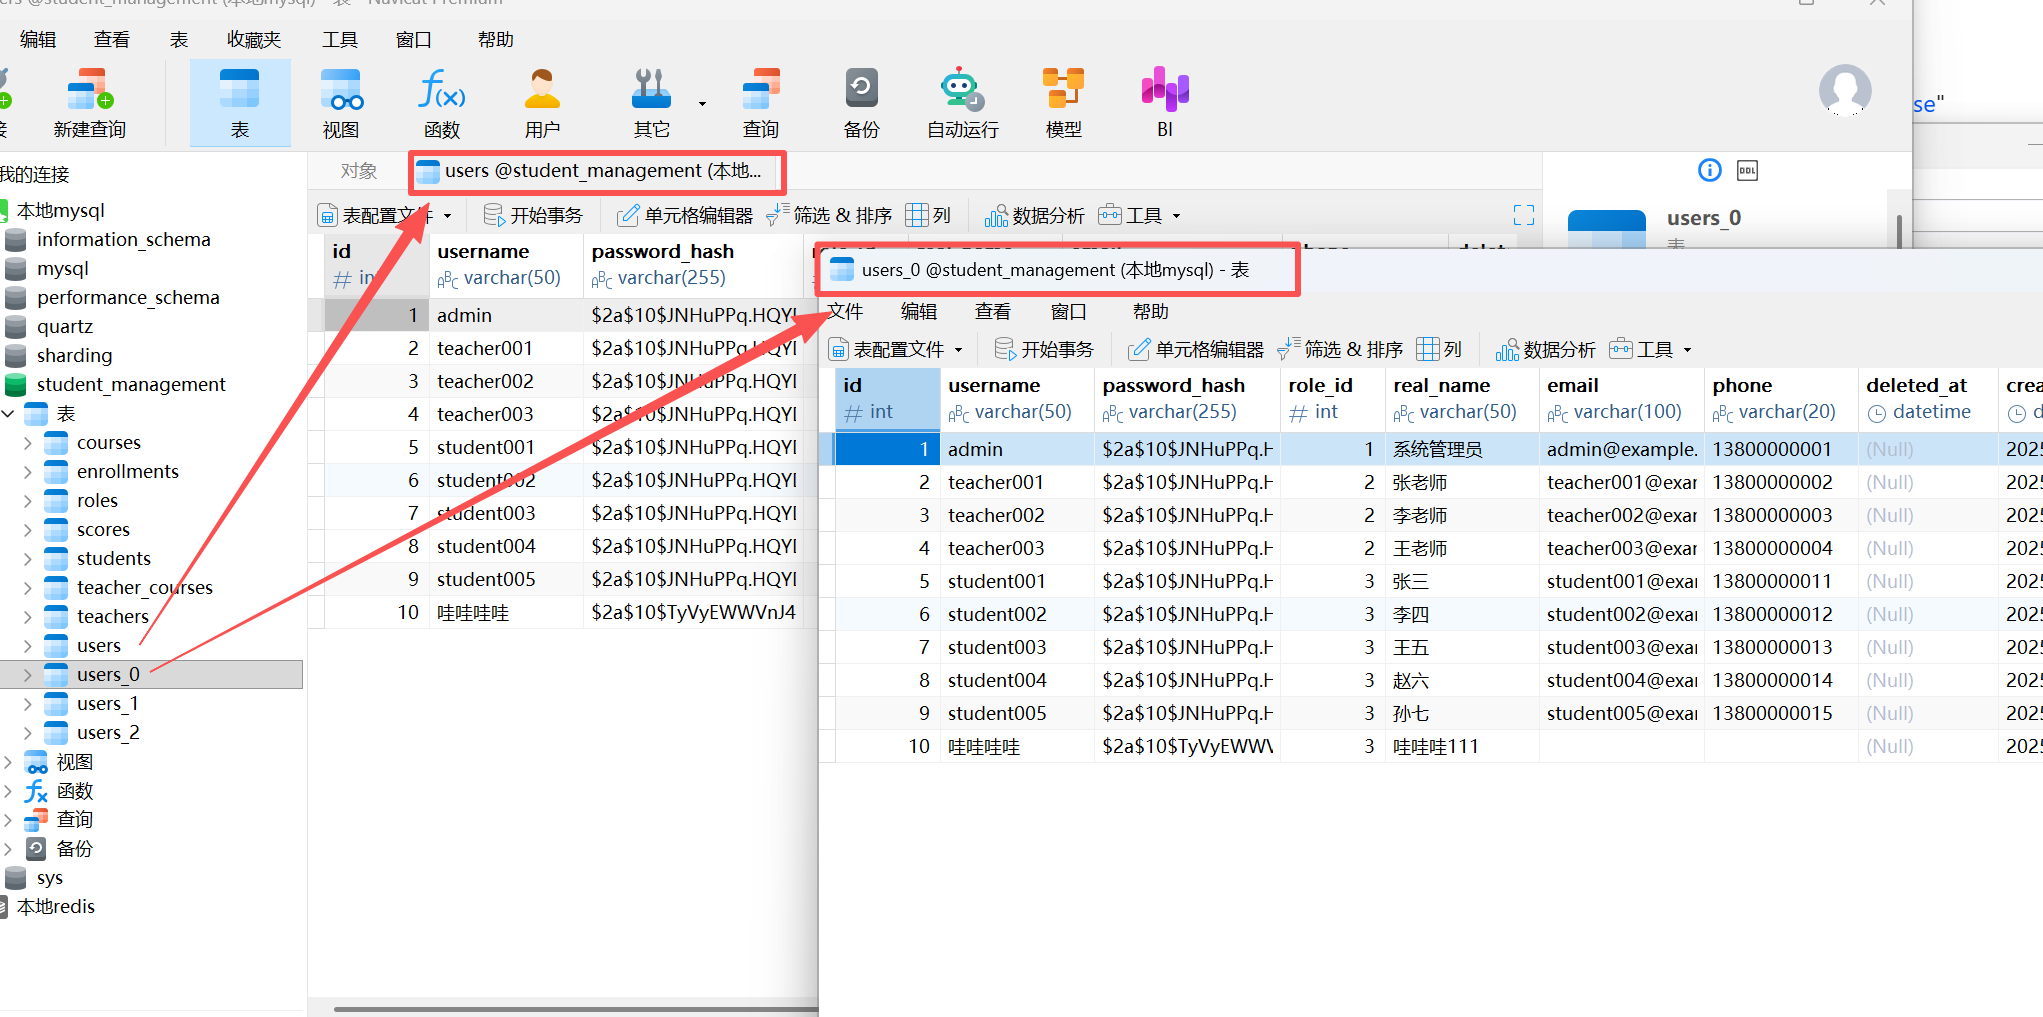The image size is (2043, 1017).
Task: Open 单元格编辑器 in the users tab toolbar
Action: (685, 215)
